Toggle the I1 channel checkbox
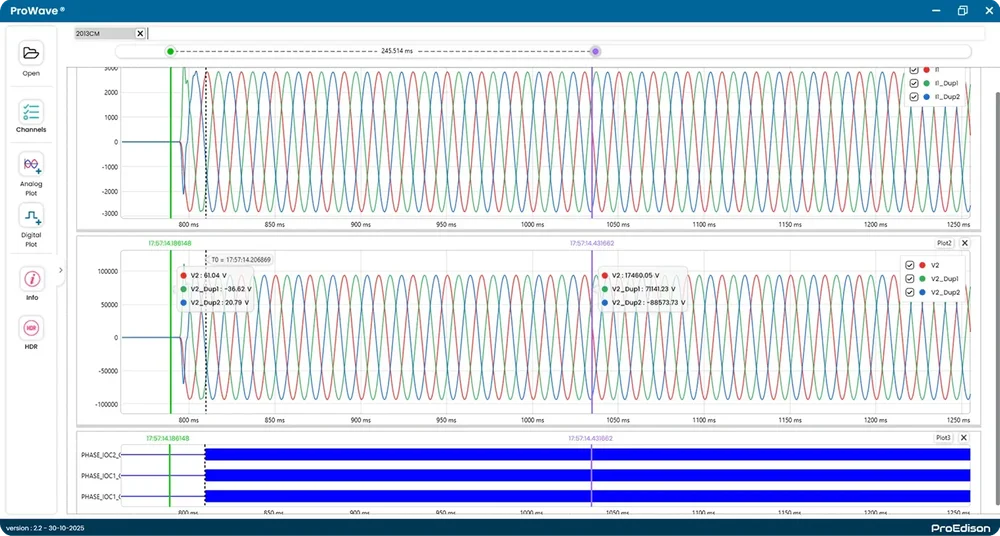Image resolution: width=1000 pixels, height=536 pixels. (x=913, y=69)
